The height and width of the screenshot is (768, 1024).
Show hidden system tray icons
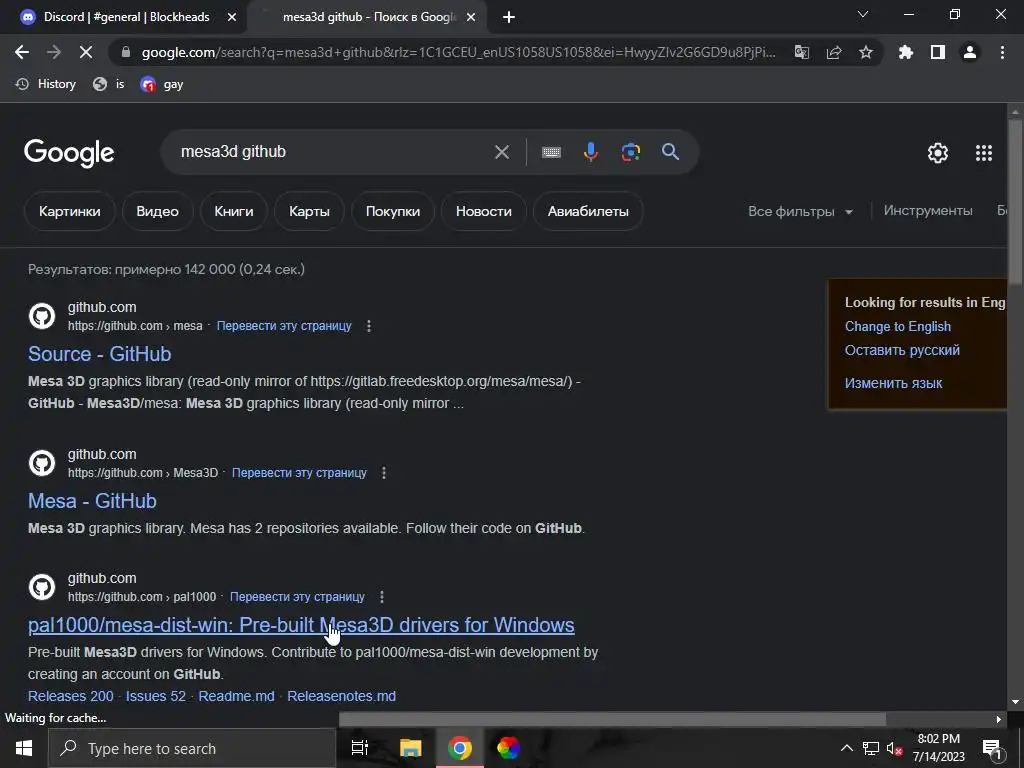846,748
